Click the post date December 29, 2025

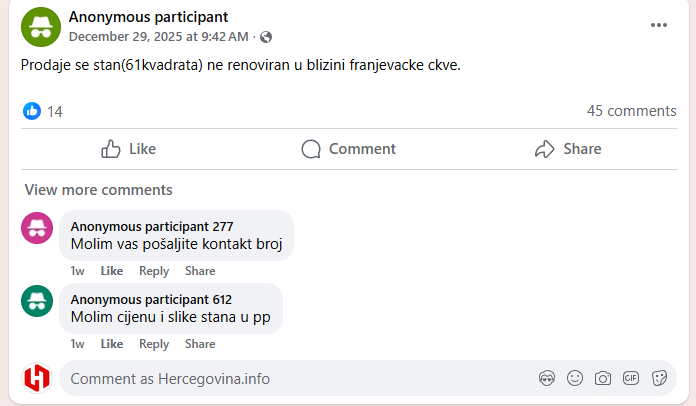158,37
